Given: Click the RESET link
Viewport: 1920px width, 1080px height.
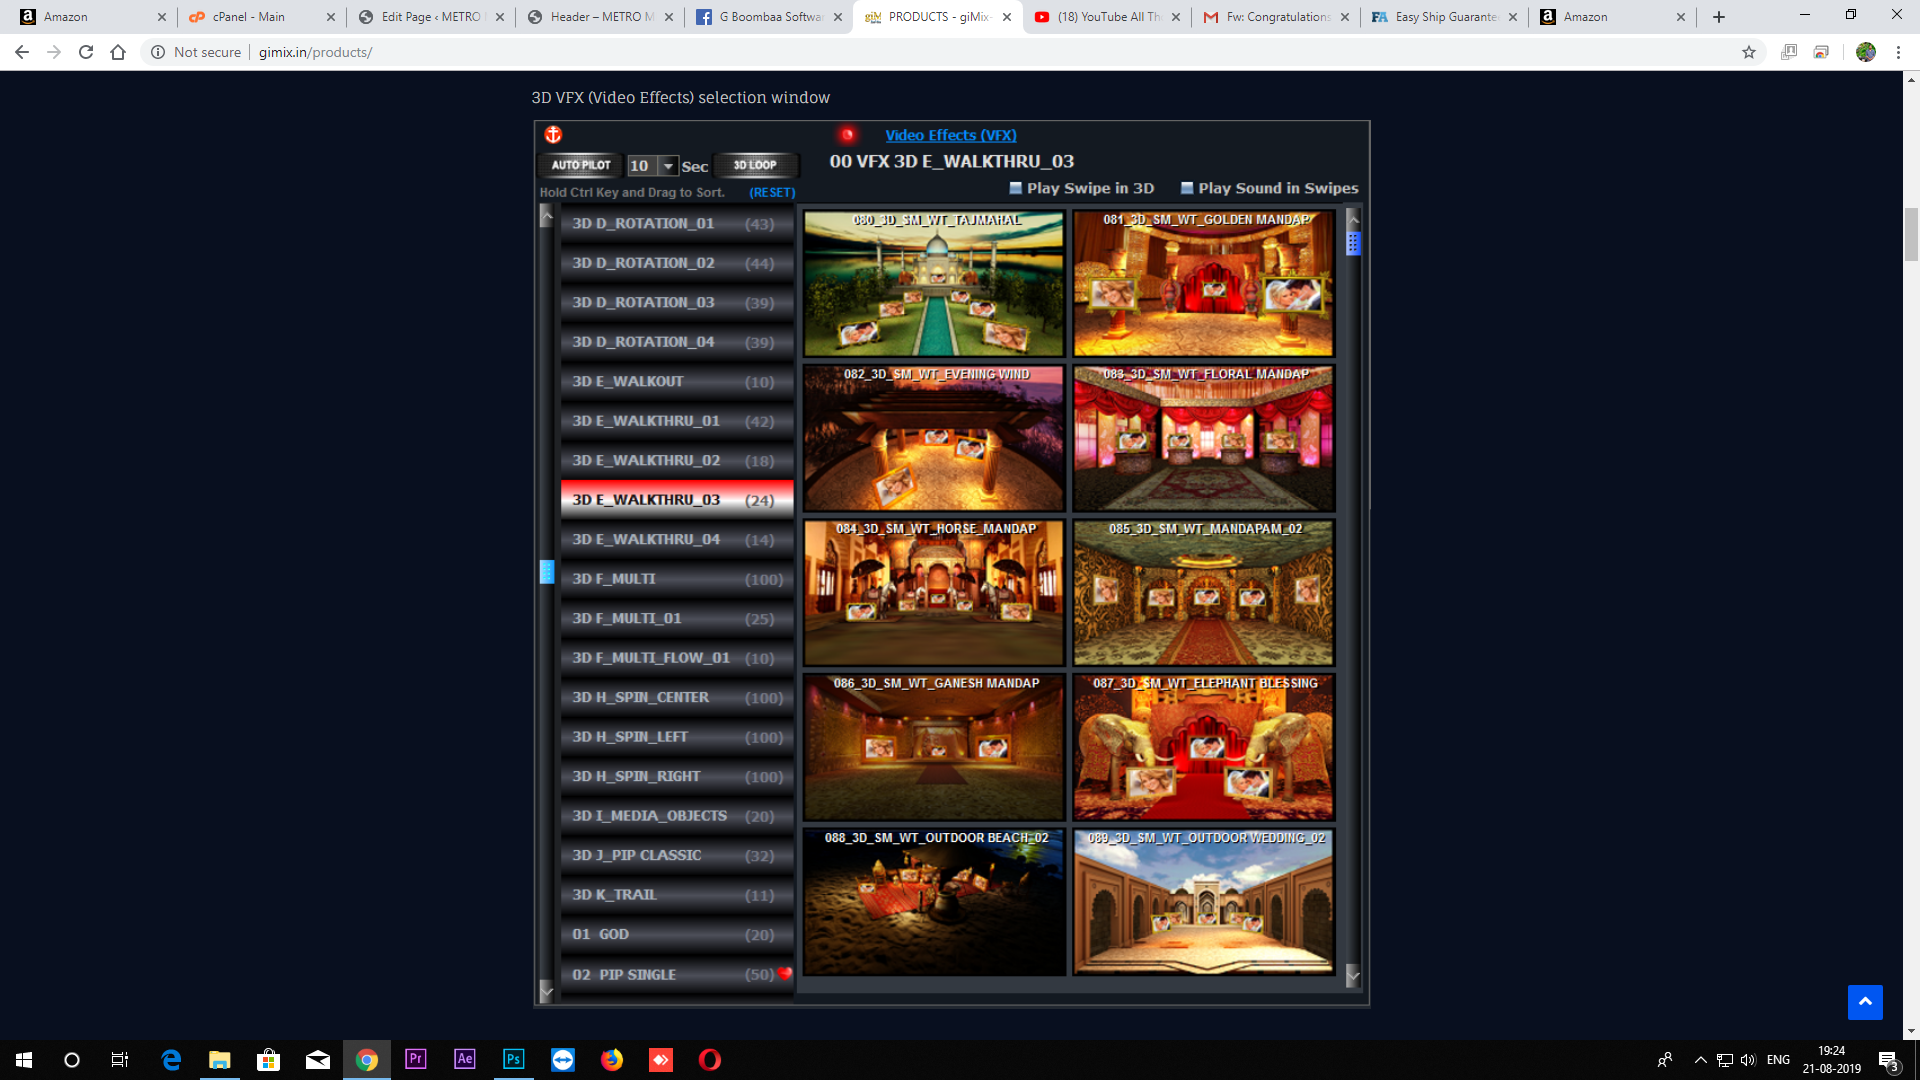Looking at the screenshot, I should pyautogui.click(x=771, y=192).
